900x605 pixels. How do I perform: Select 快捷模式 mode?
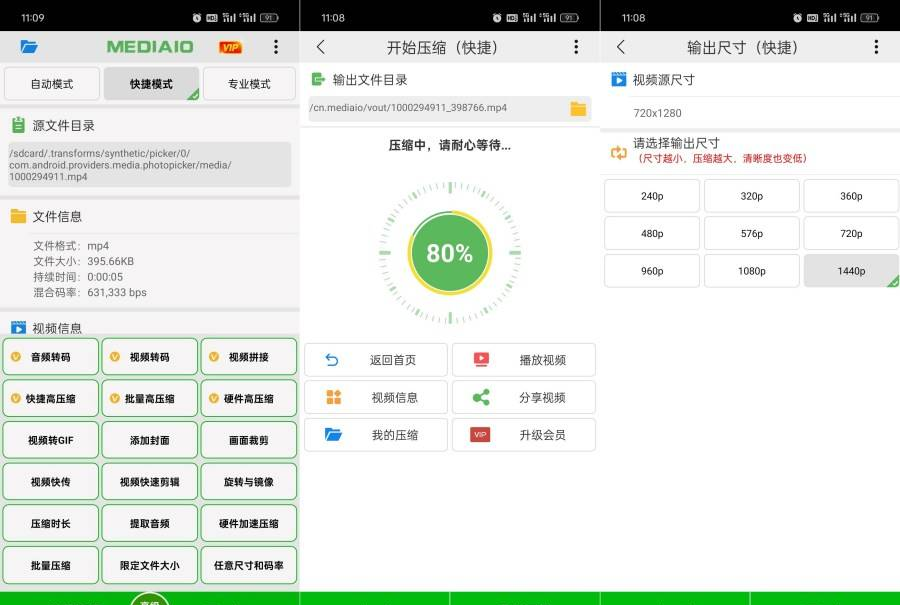pyautogui.click(x=151, y=84)
